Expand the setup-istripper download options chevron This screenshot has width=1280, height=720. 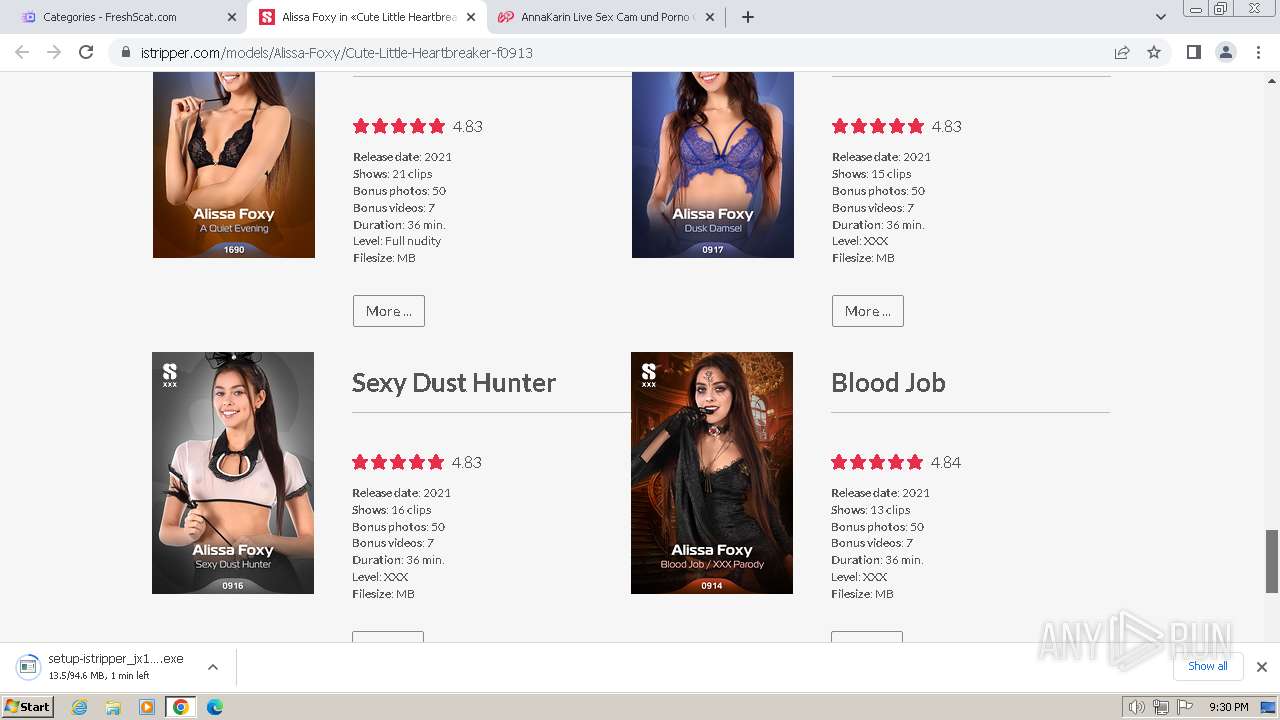[x=213, y=667]
